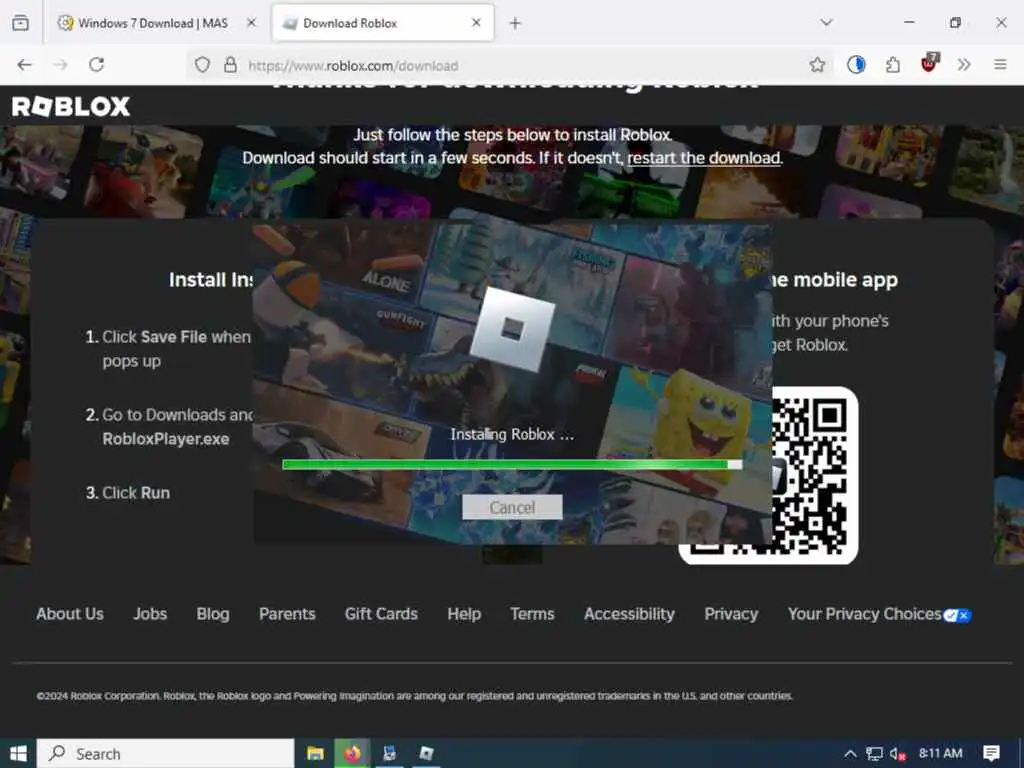Cancel the Roblox installation
The height and width of the screenshot is (768, 1024).
tap(512, 507)
